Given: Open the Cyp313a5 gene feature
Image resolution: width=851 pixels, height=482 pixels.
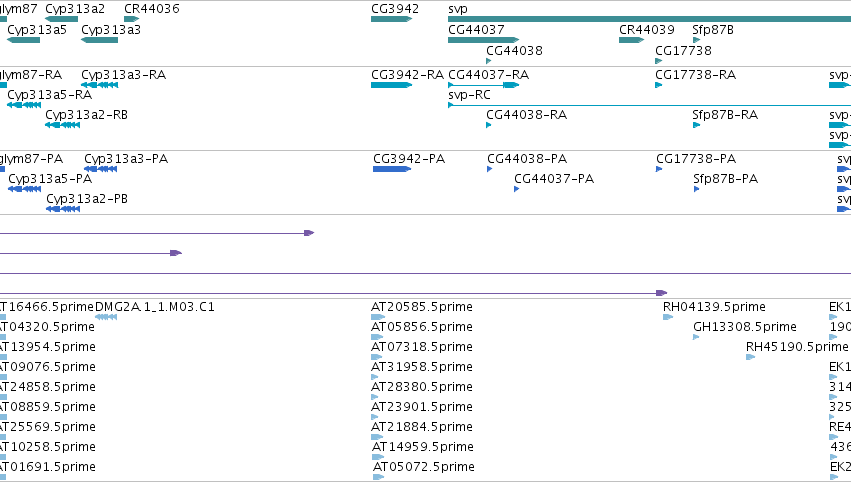Looking at the screenshot, I should [23, 40].
